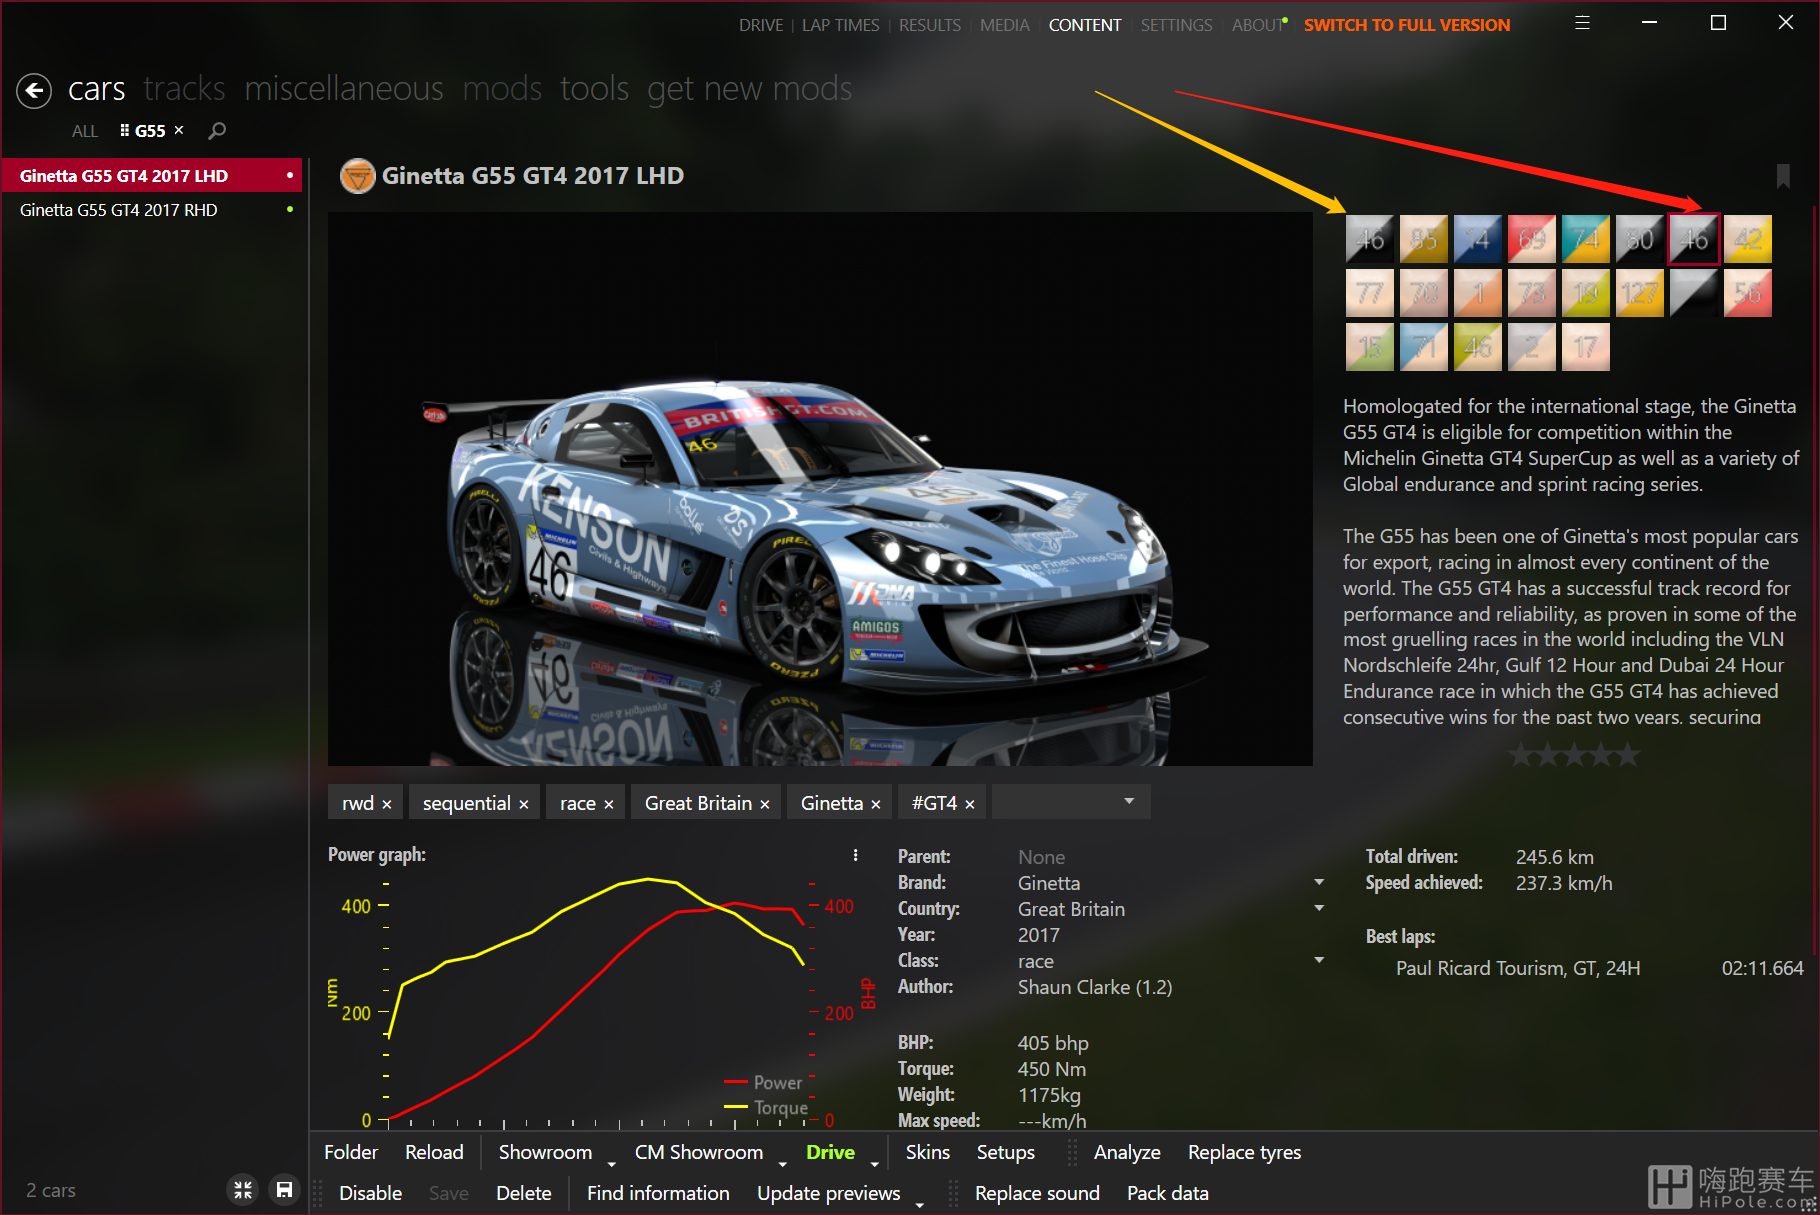Select the orange skin icon number 1
Viewport: 1820px width, 1215px height.
pyautogui.click(x=1478, y=293)
